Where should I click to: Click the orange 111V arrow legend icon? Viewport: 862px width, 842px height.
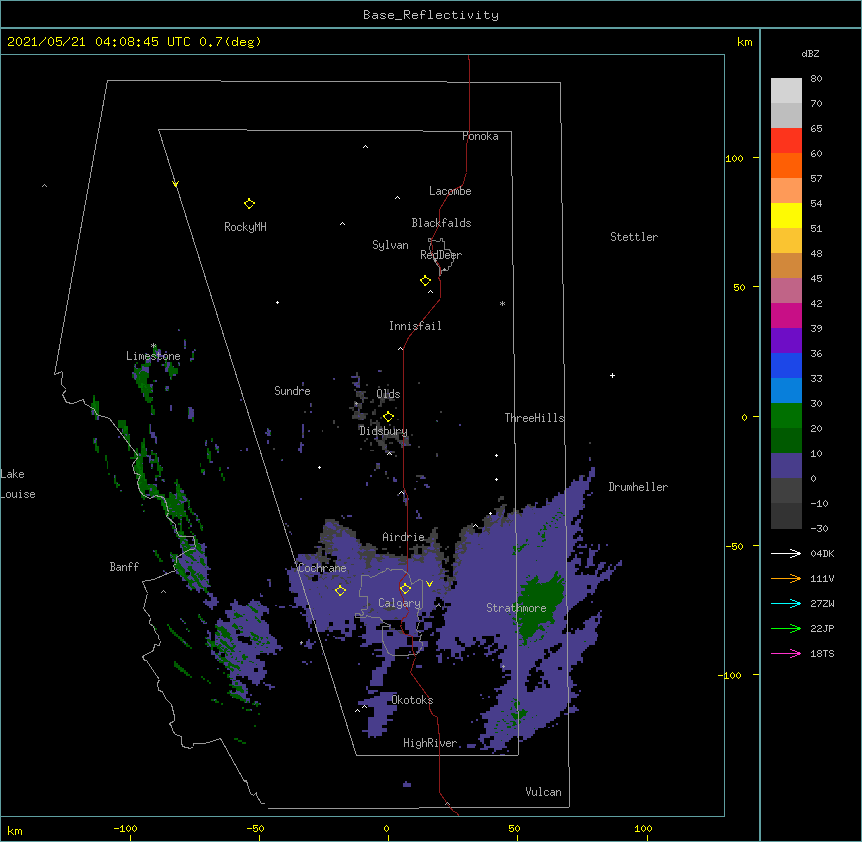786,578
